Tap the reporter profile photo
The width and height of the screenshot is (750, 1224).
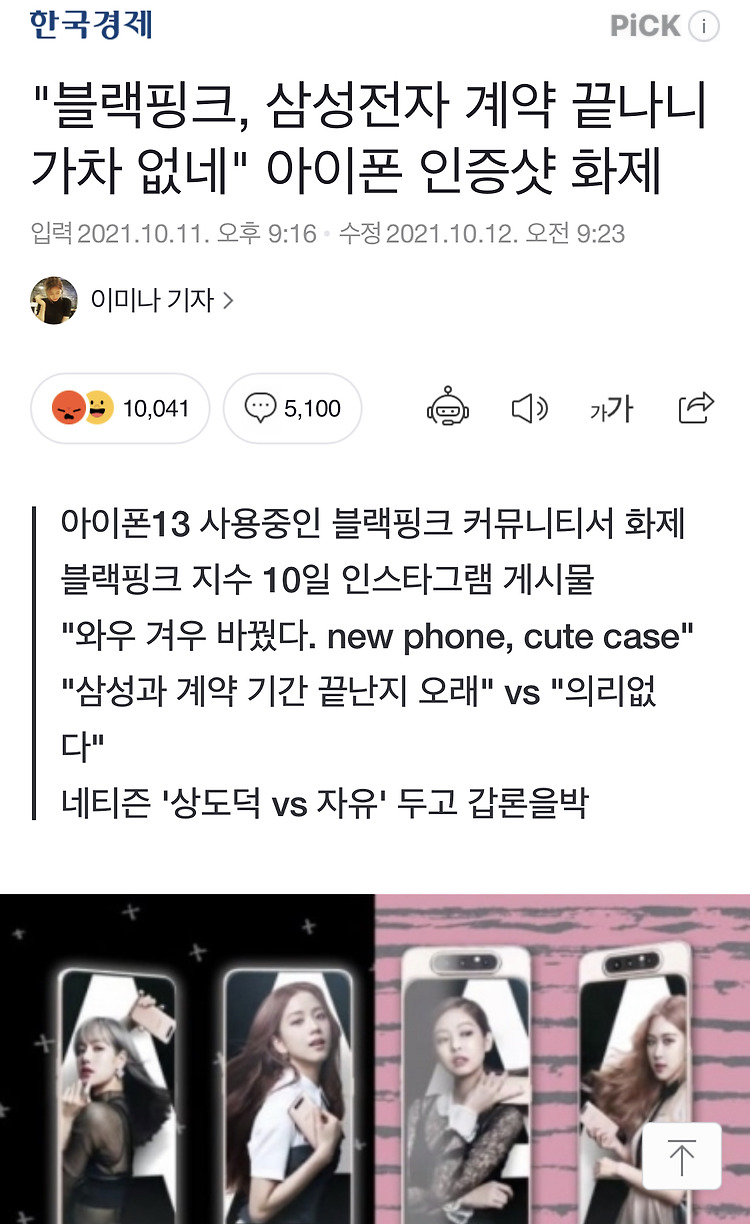(54, 300)
